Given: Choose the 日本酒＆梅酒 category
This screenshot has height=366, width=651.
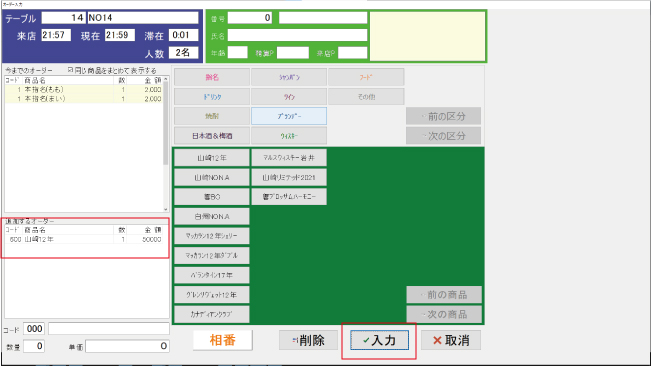Looking at the screenshot, I should [x=212, y=136].
